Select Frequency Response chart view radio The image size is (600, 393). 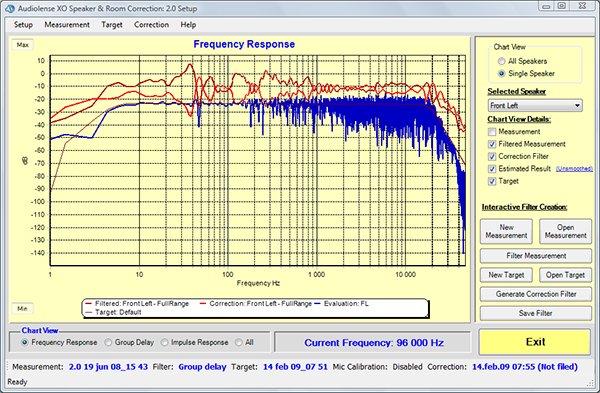point(25,342)
